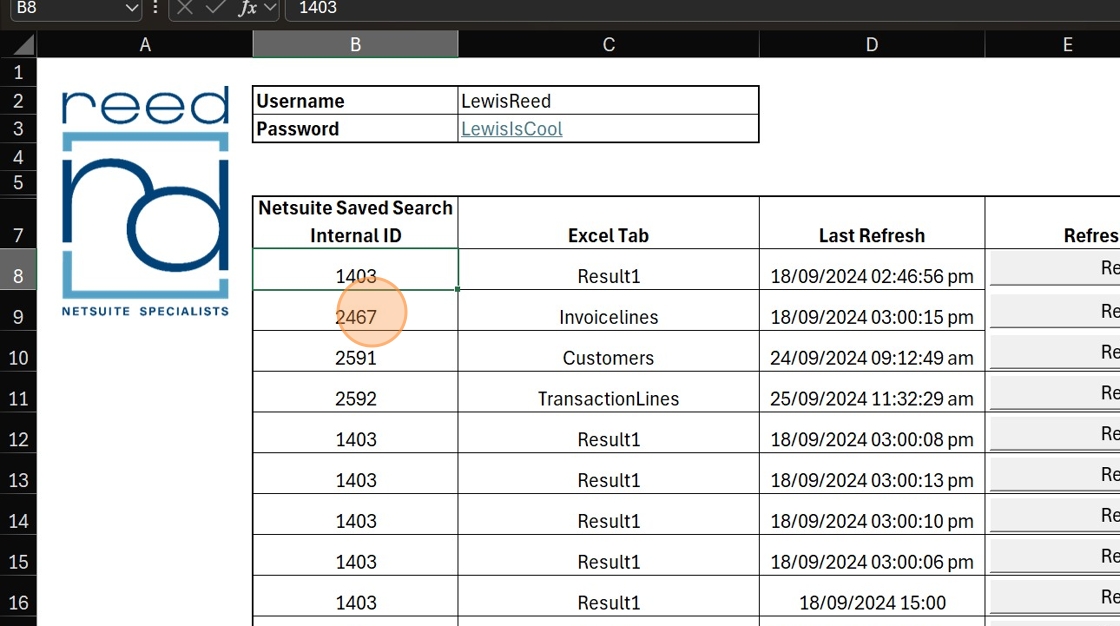Click the formula bar showing 1403
This screenshot has height=626, width=1120.
coord(702,8)
